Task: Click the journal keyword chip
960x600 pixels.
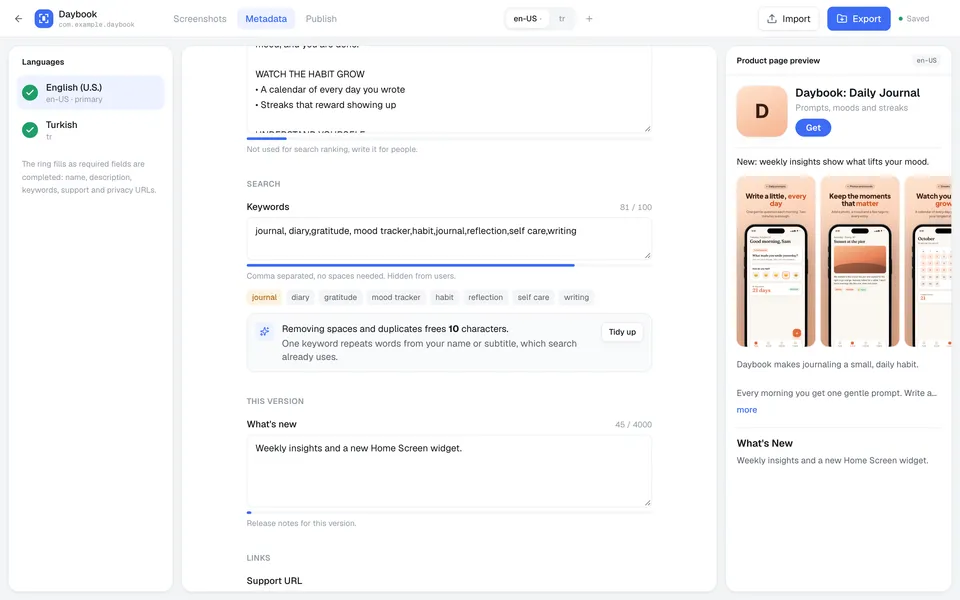Action: click(264, 297)
